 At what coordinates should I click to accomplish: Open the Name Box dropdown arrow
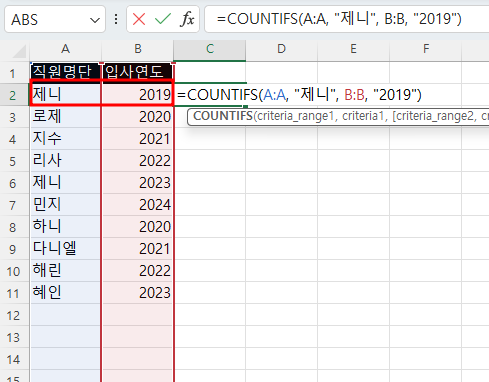tap(95, 20)
